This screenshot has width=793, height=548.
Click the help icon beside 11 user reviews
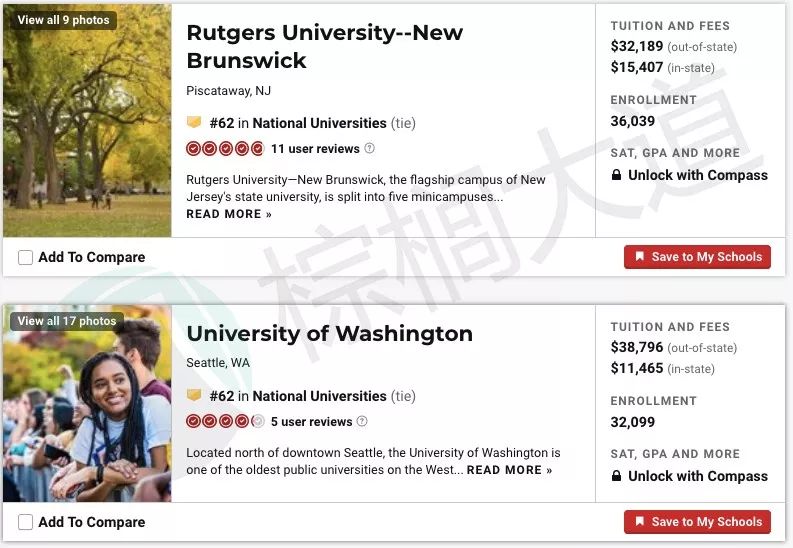pos(370,149)
